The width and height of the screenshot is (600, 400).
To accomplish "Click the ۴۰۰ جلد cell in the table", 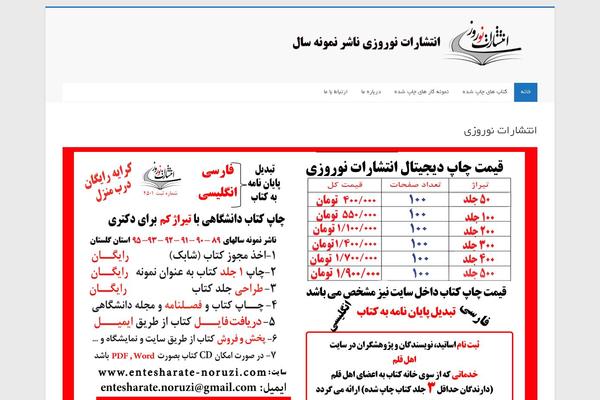I will click(x=479, y=259).
